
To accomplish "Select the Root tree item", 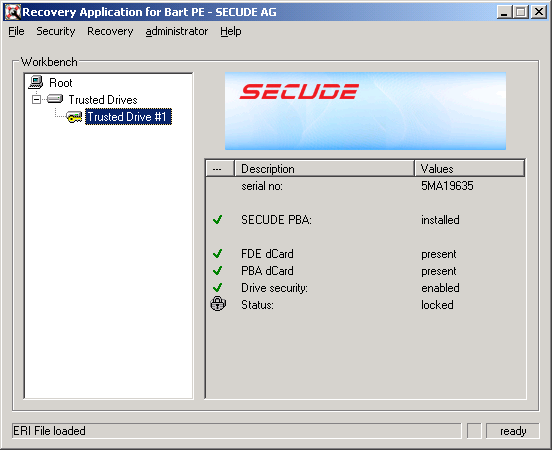I will pos(61,83).
